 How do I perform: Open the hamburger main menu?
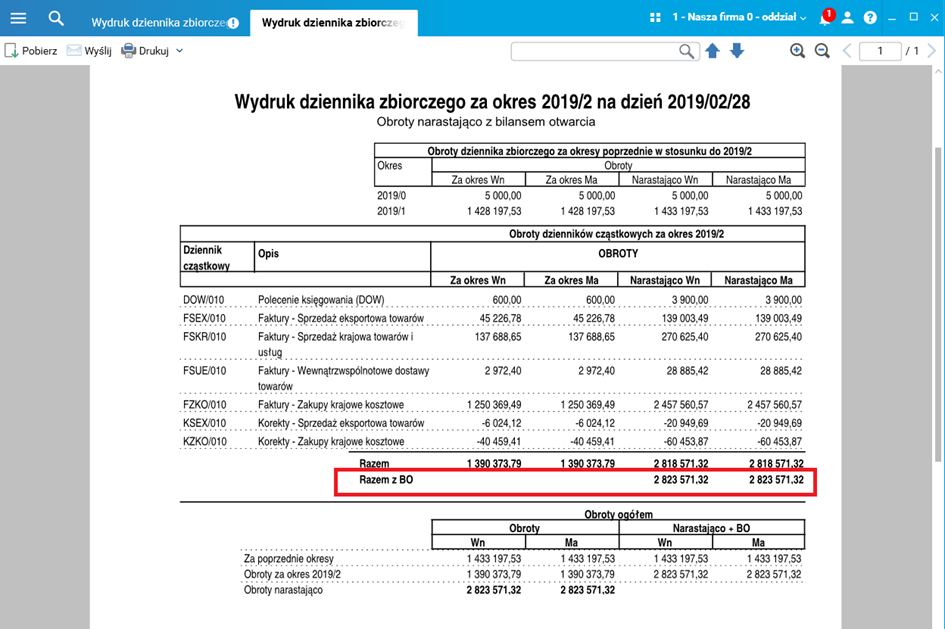(x=19, y=18)
